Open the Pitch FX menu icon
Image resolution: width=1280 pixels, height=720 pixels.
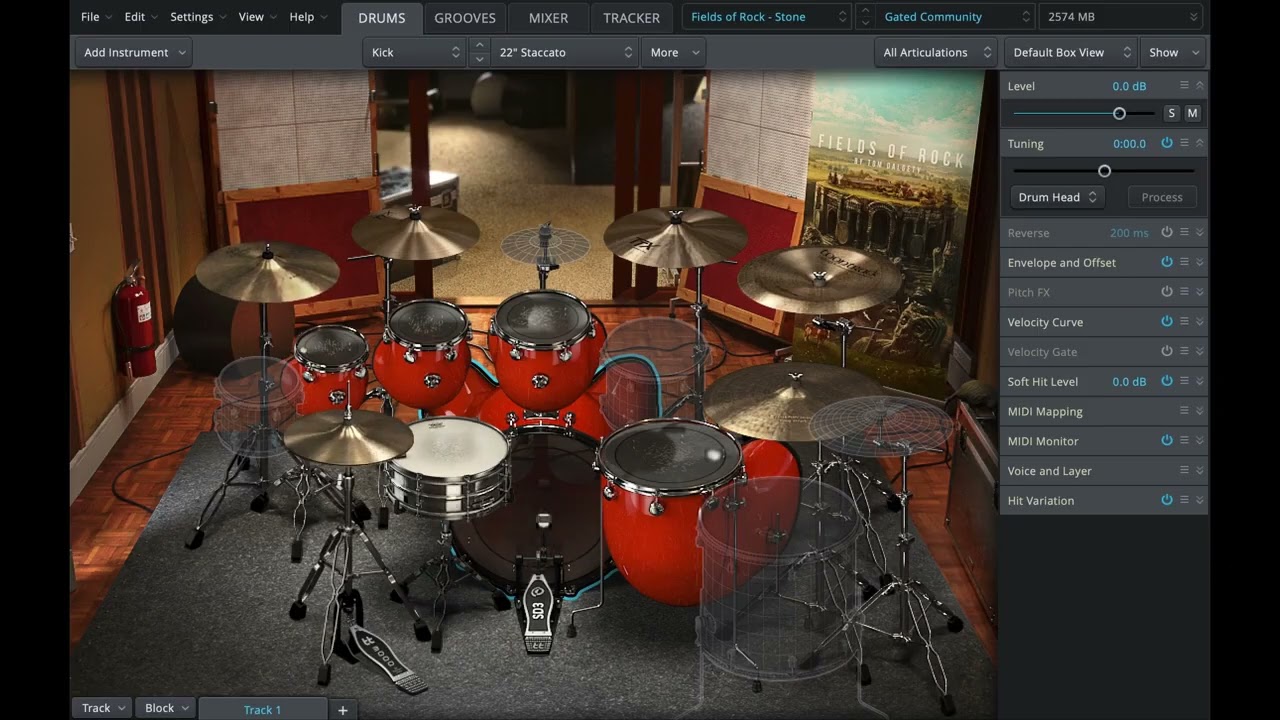(1184, 292)
